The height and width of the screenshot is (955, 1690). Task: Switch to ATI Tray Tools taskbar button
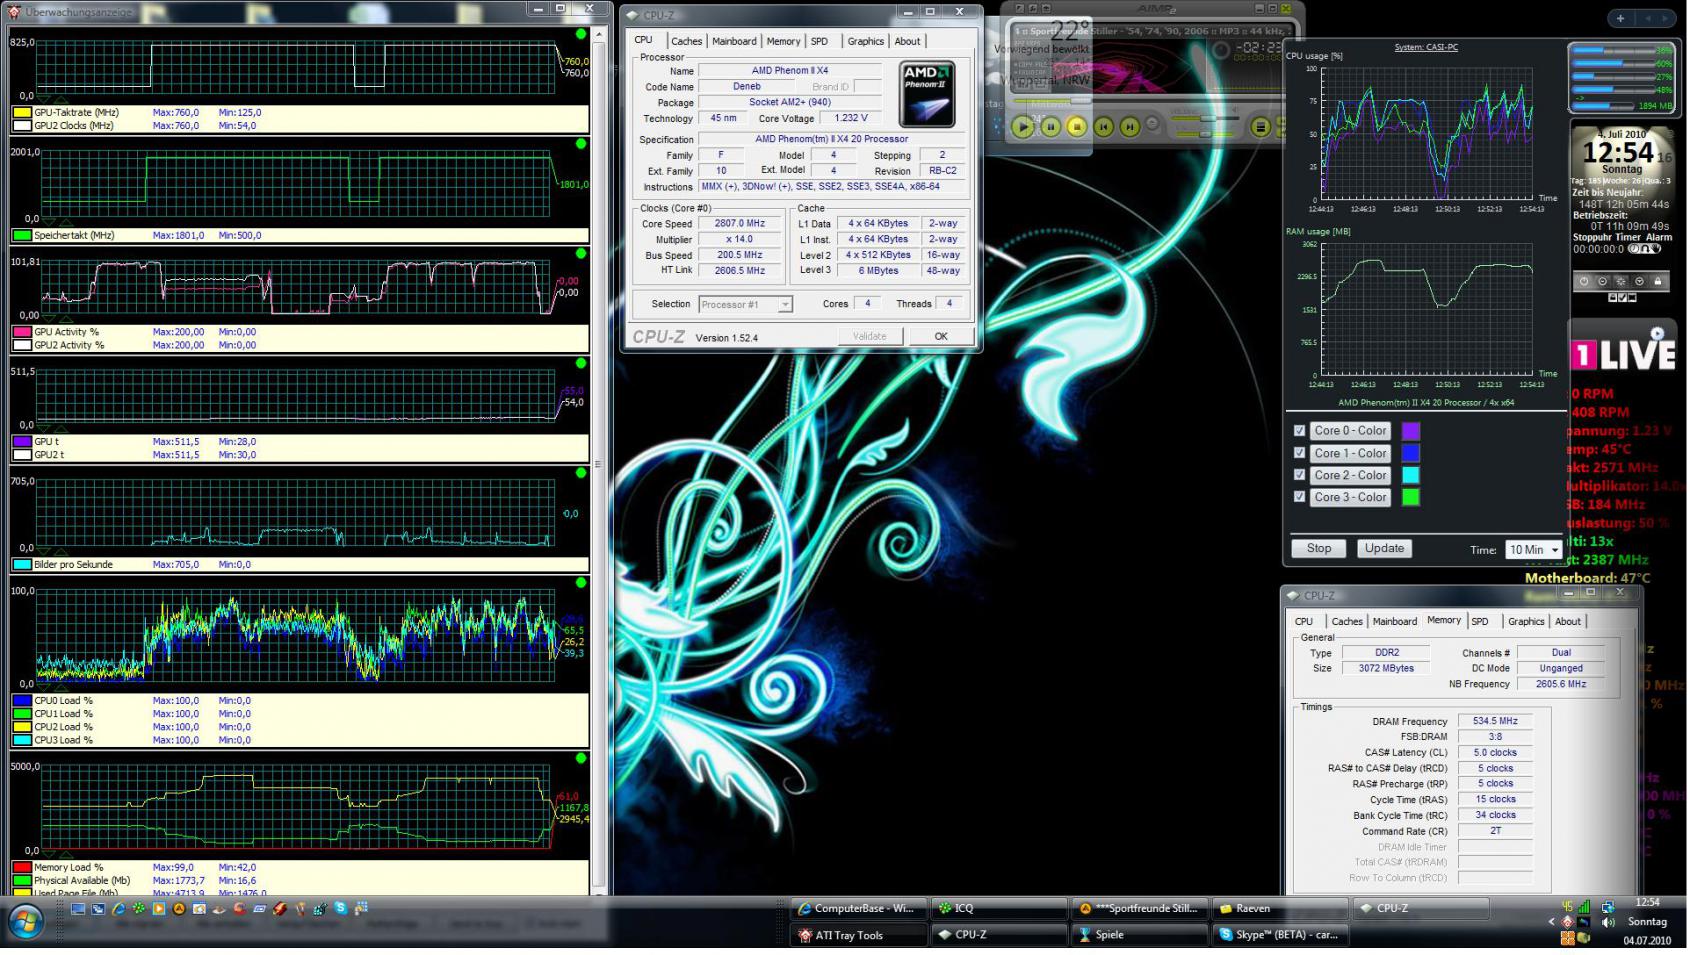tap(857, 935)
